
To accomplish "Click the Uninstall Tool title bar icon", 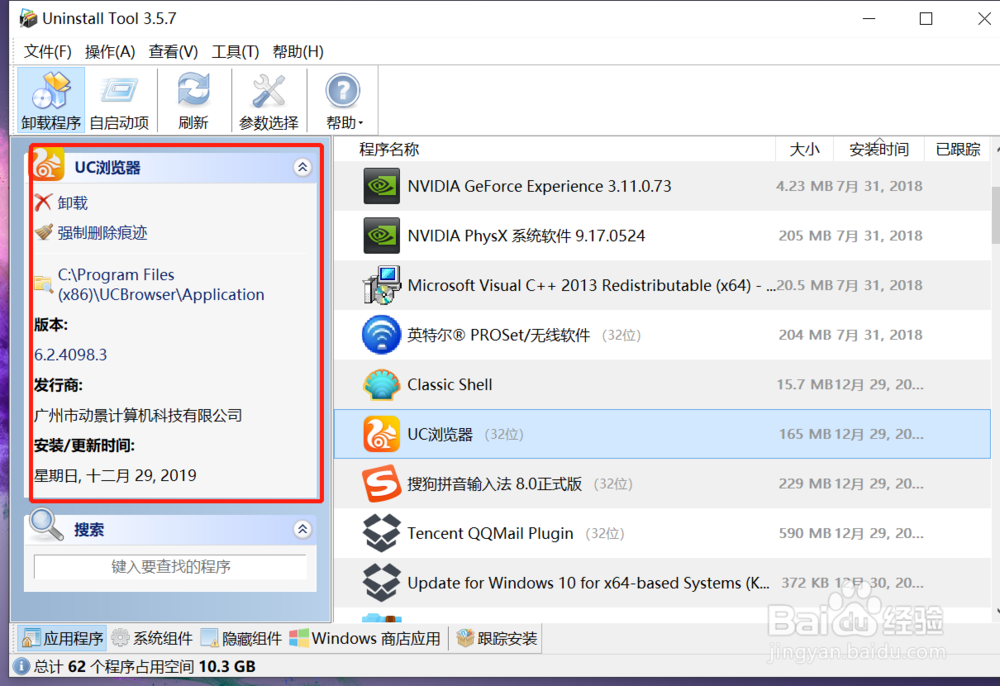I will [28, 18].
